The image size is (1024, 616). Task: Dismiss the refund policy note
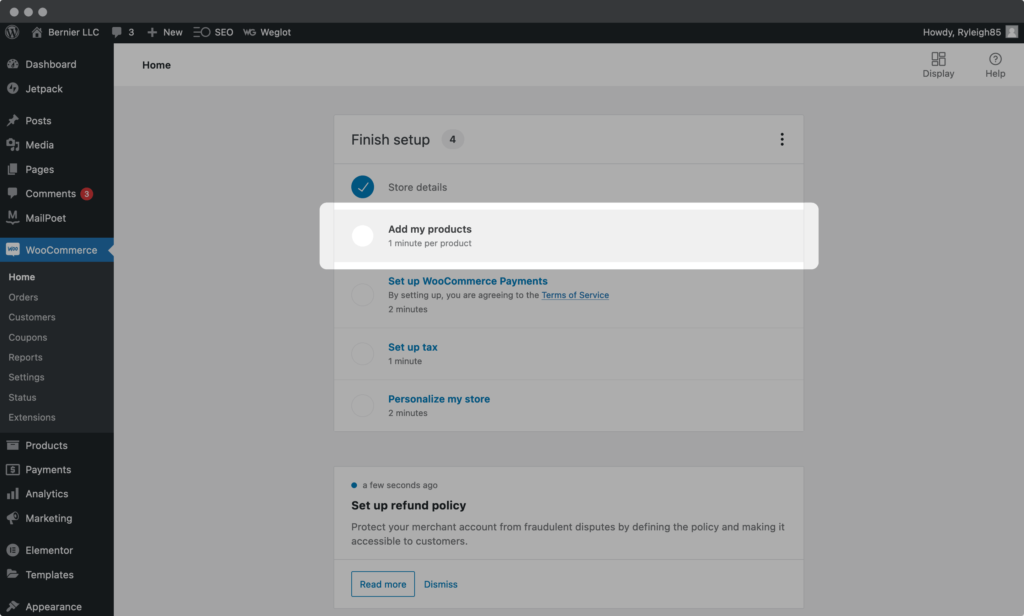click(441, 584)
